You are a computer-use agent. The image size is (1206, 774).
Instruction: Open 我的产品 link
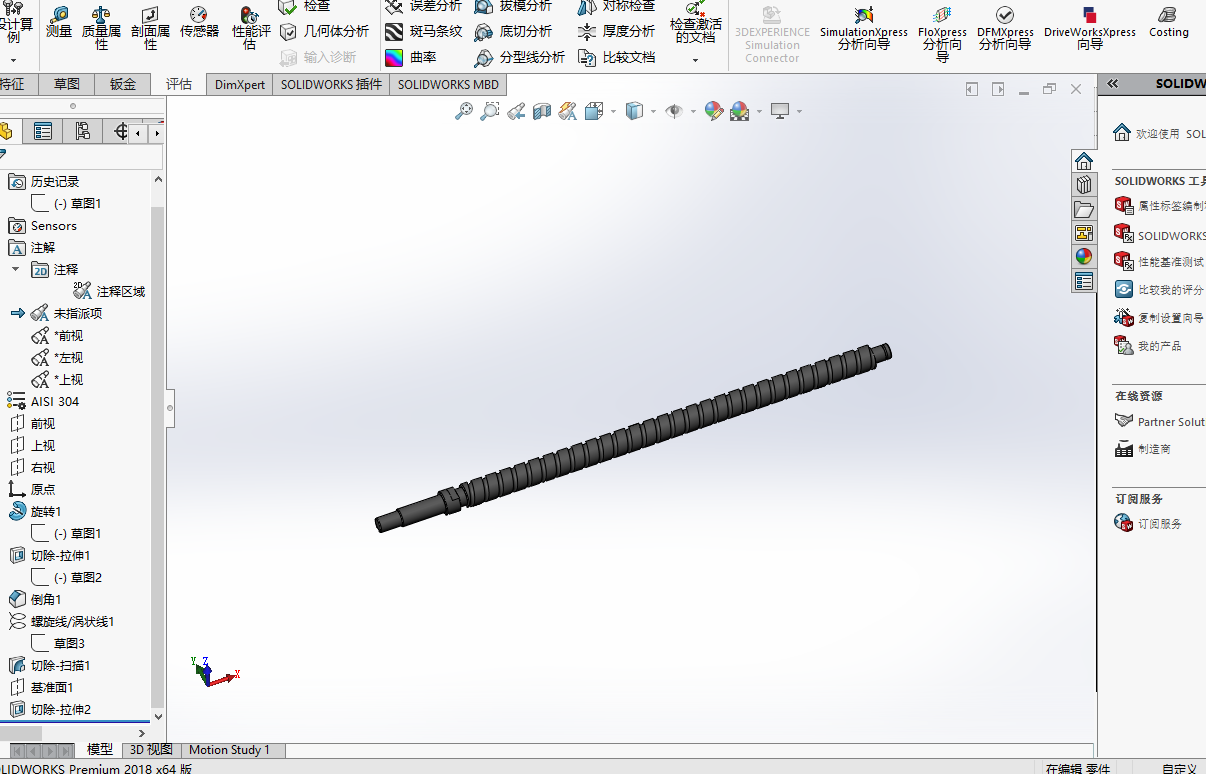coord(1148,346)
